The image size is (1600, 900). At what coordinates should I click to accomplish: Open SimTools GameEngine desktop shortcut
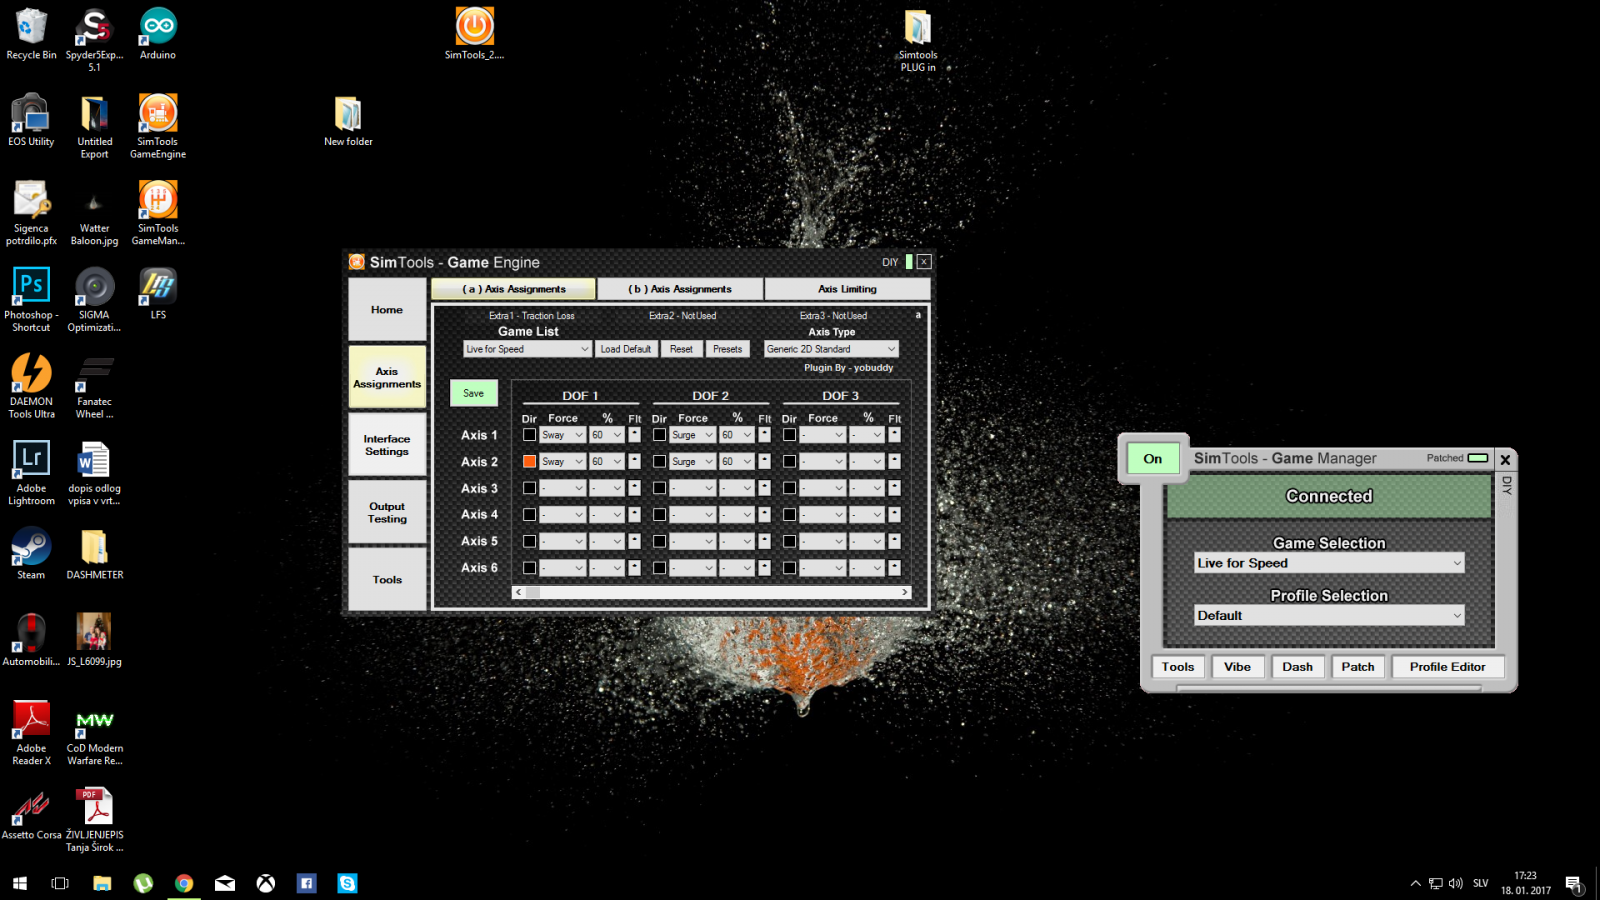(158, 127)
